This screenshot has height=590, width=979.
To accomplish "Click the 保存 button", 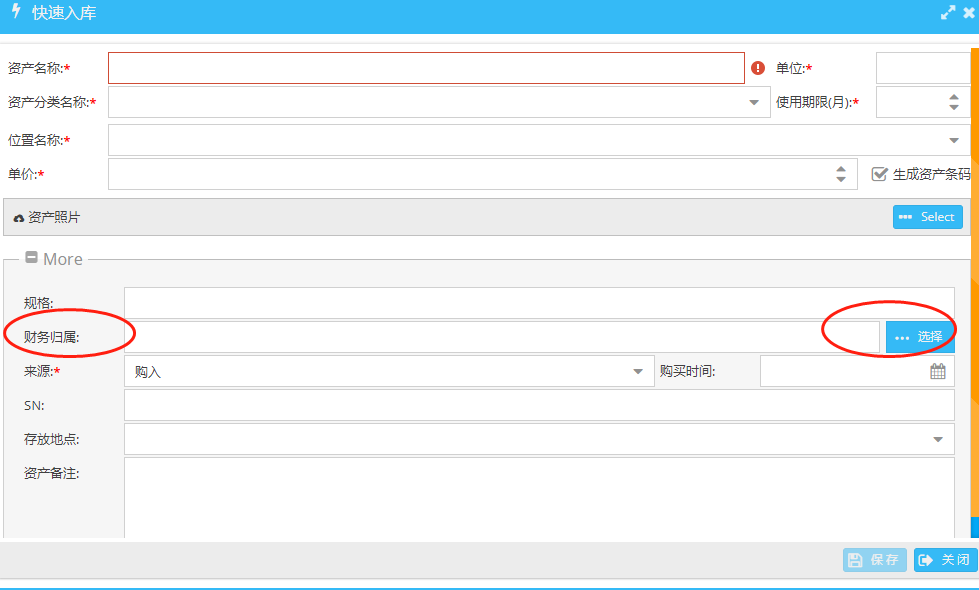I will point(875,559).
